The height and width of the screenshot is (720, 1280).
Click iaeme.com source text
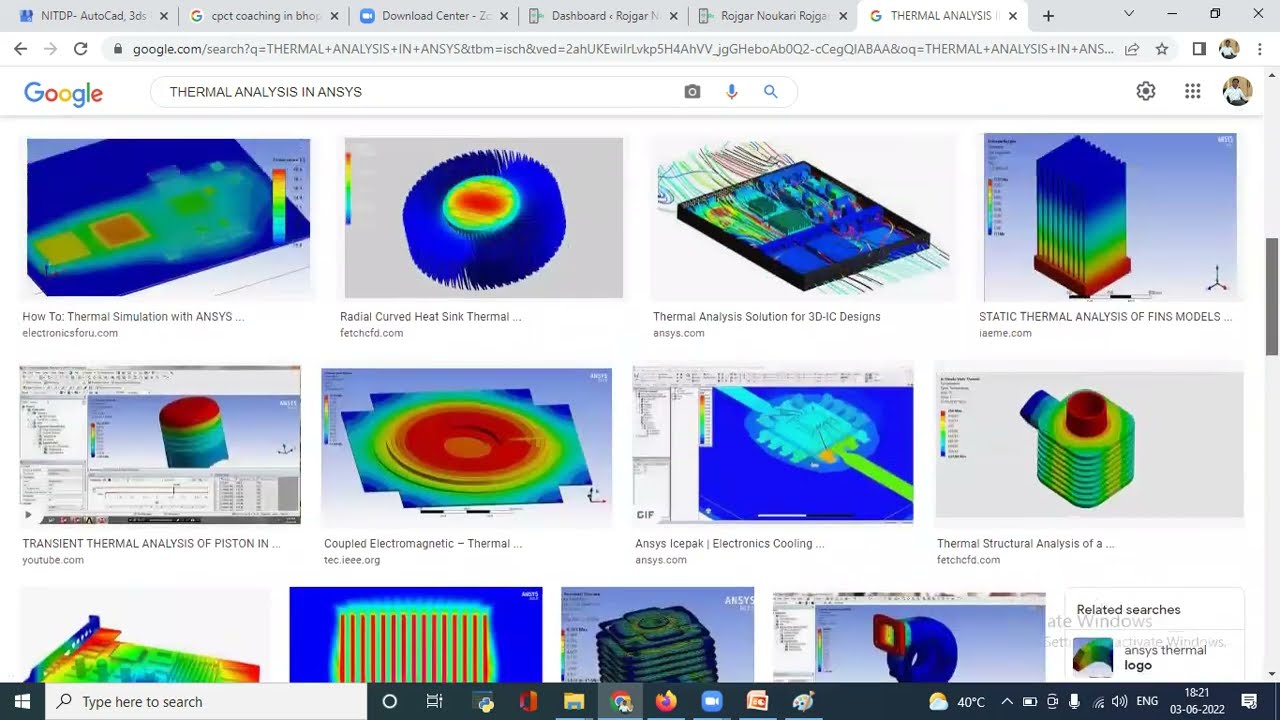(x=1005, y=333)
